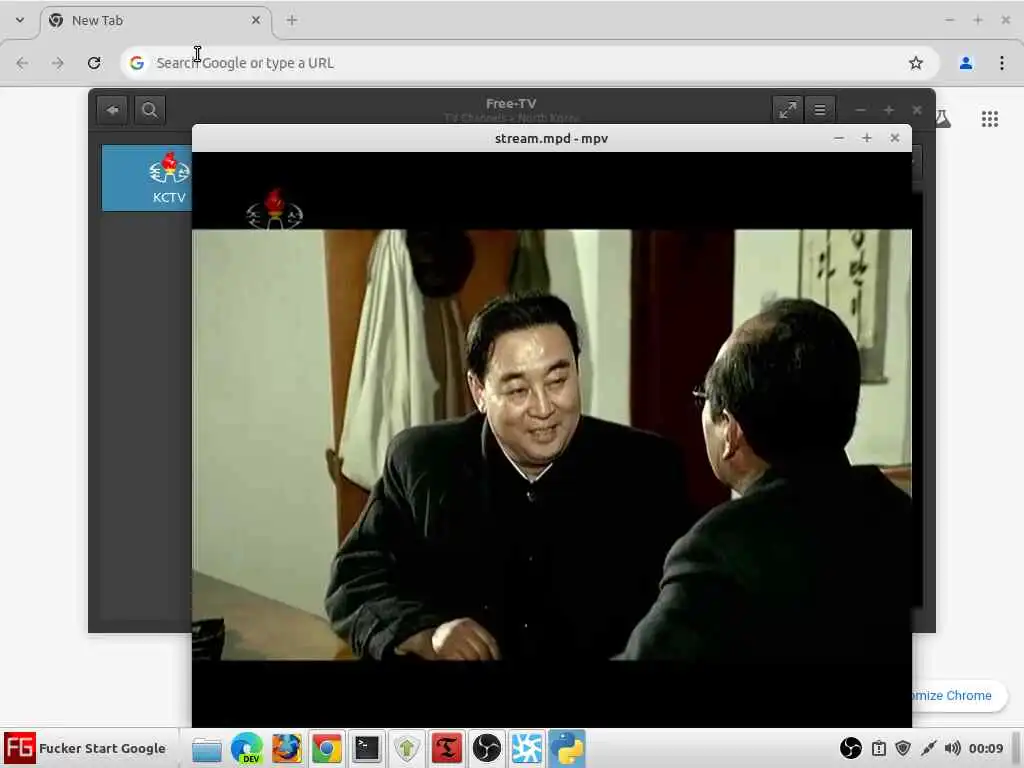The width and height of the screenshot is (1024, 768).
Task: Open the terminal from the taskbar
Action: [366, 748]
